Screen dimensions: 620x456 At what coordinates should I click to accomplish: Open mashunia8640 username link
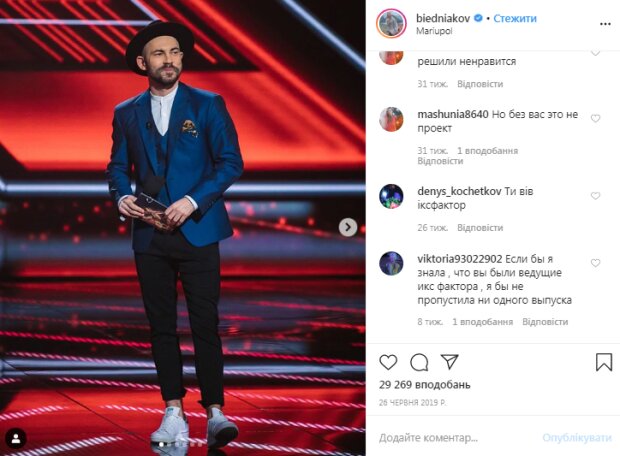pos(453,114)
